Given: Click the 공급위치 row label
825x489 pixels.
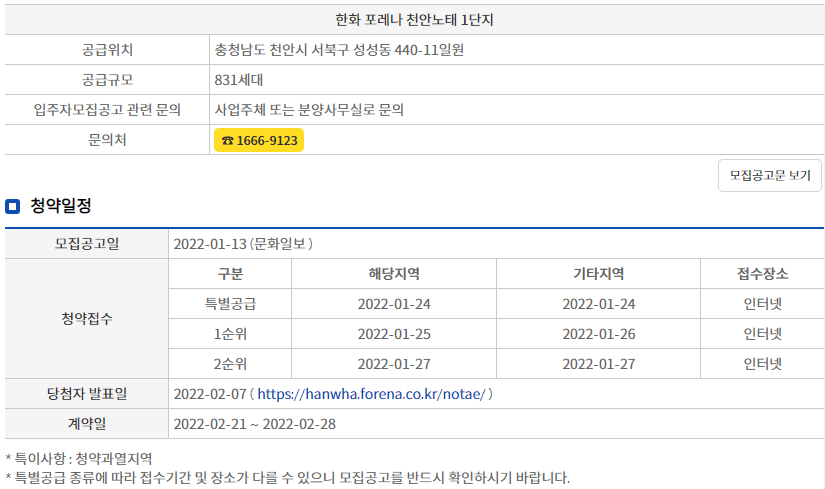Looking at the screenshot, I should click(107, 50).
